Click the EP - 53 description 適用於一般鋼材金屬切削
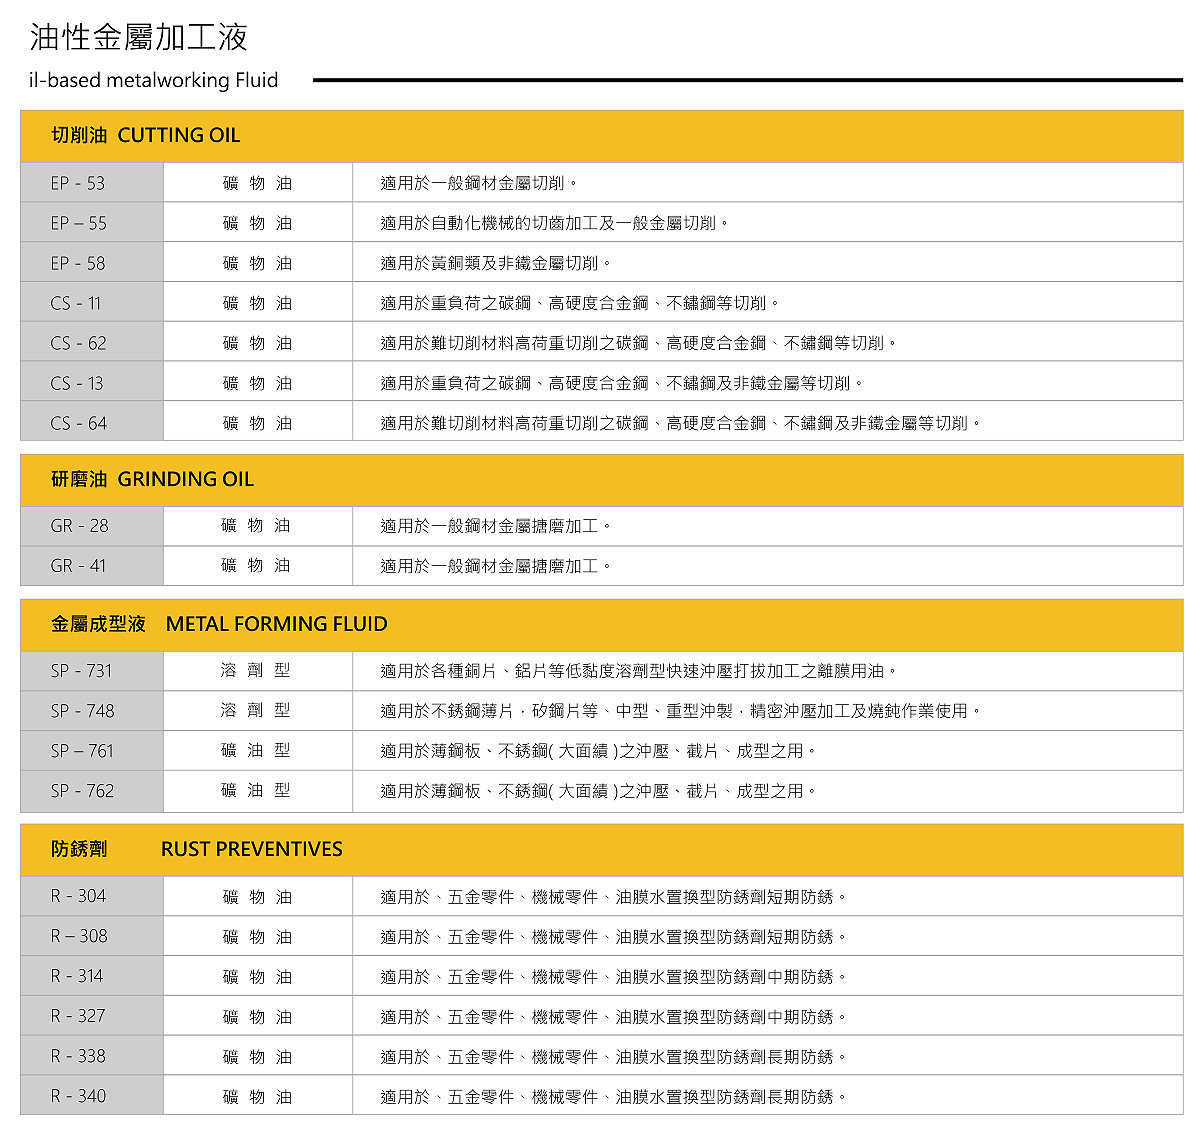Image resolution: width=1200 pixels, height=1140 pixels. pos(479,183)
